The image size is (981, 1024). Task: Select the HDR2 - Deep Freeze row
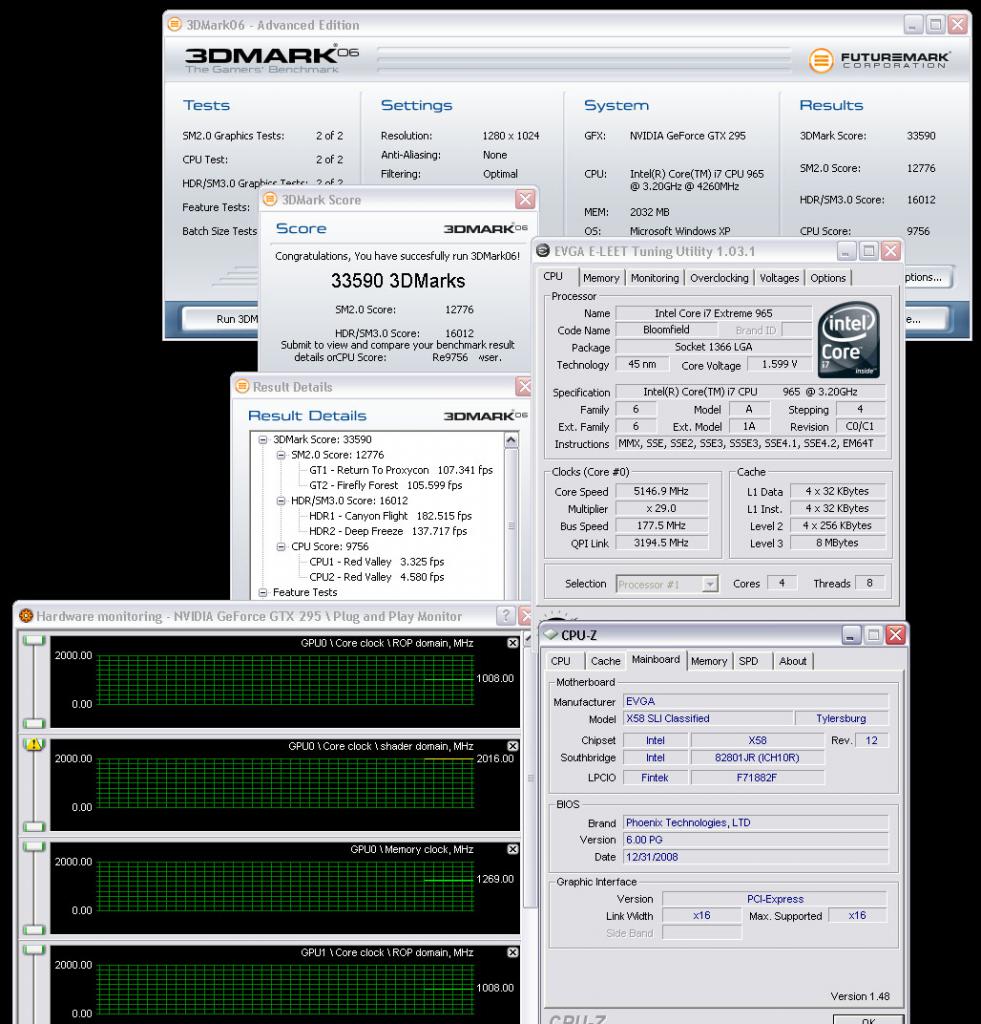[x=388, y=532]
